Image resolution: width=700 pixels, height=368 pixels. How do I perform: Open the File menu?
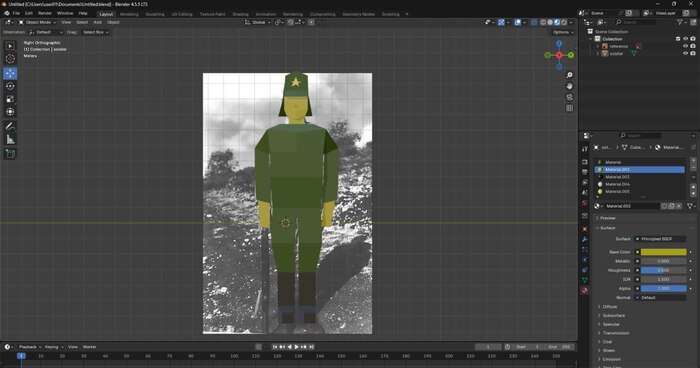click(x=16, y=13)
